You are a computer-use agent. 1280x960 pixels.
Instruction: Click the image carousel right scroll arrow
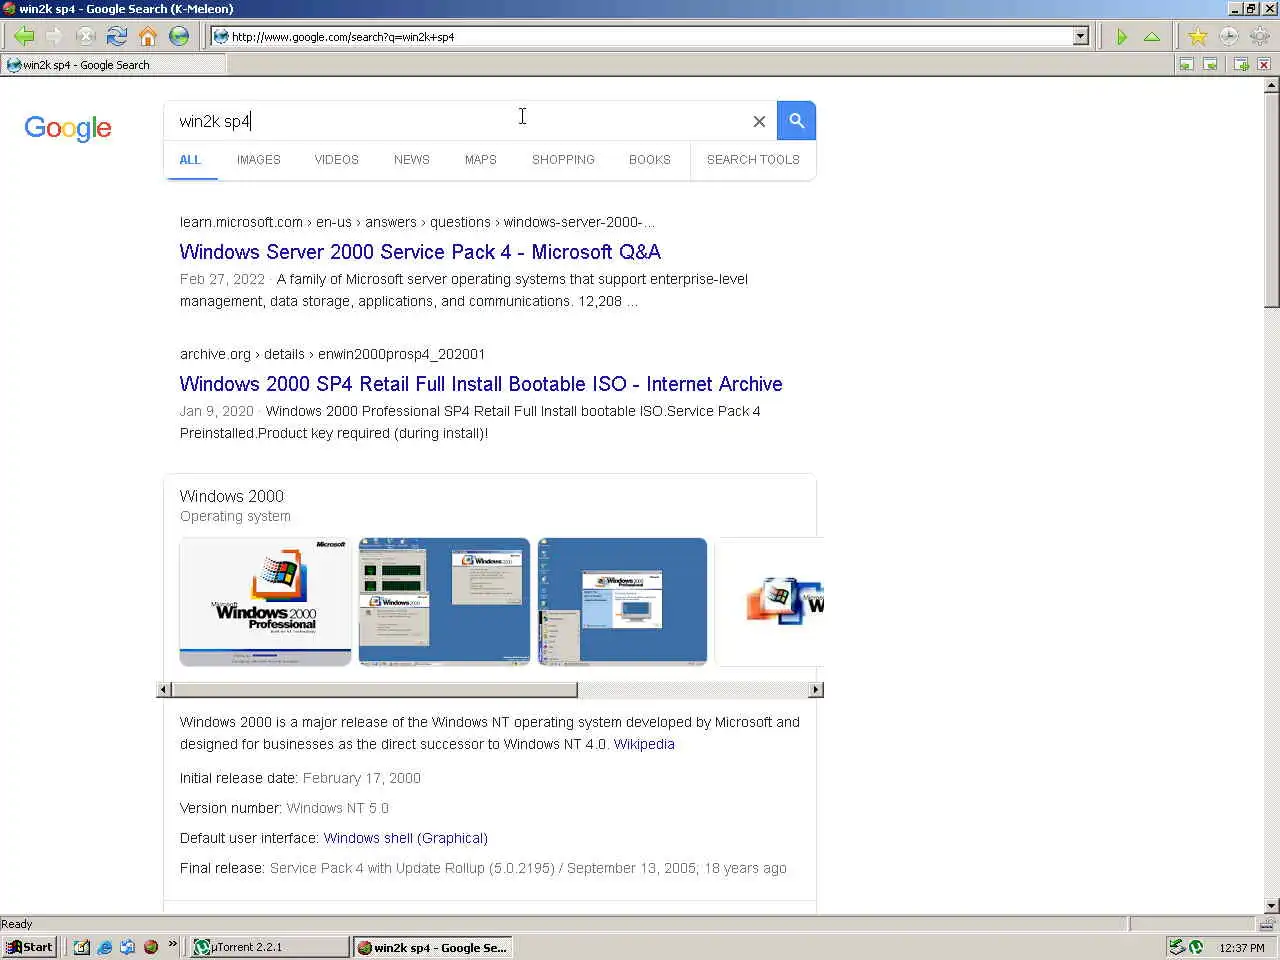tap(816, 690)
